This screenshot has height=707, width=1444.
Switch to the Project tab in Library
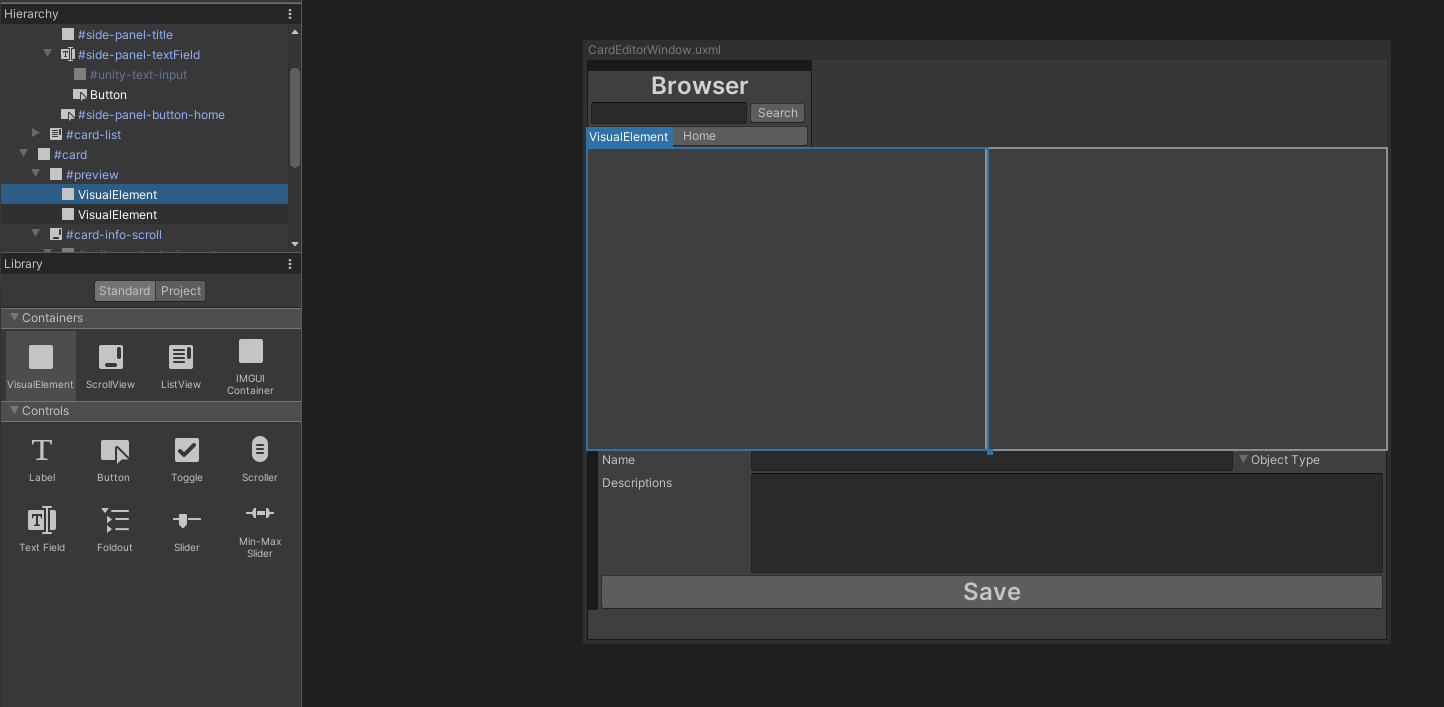[x=180, y=290]
